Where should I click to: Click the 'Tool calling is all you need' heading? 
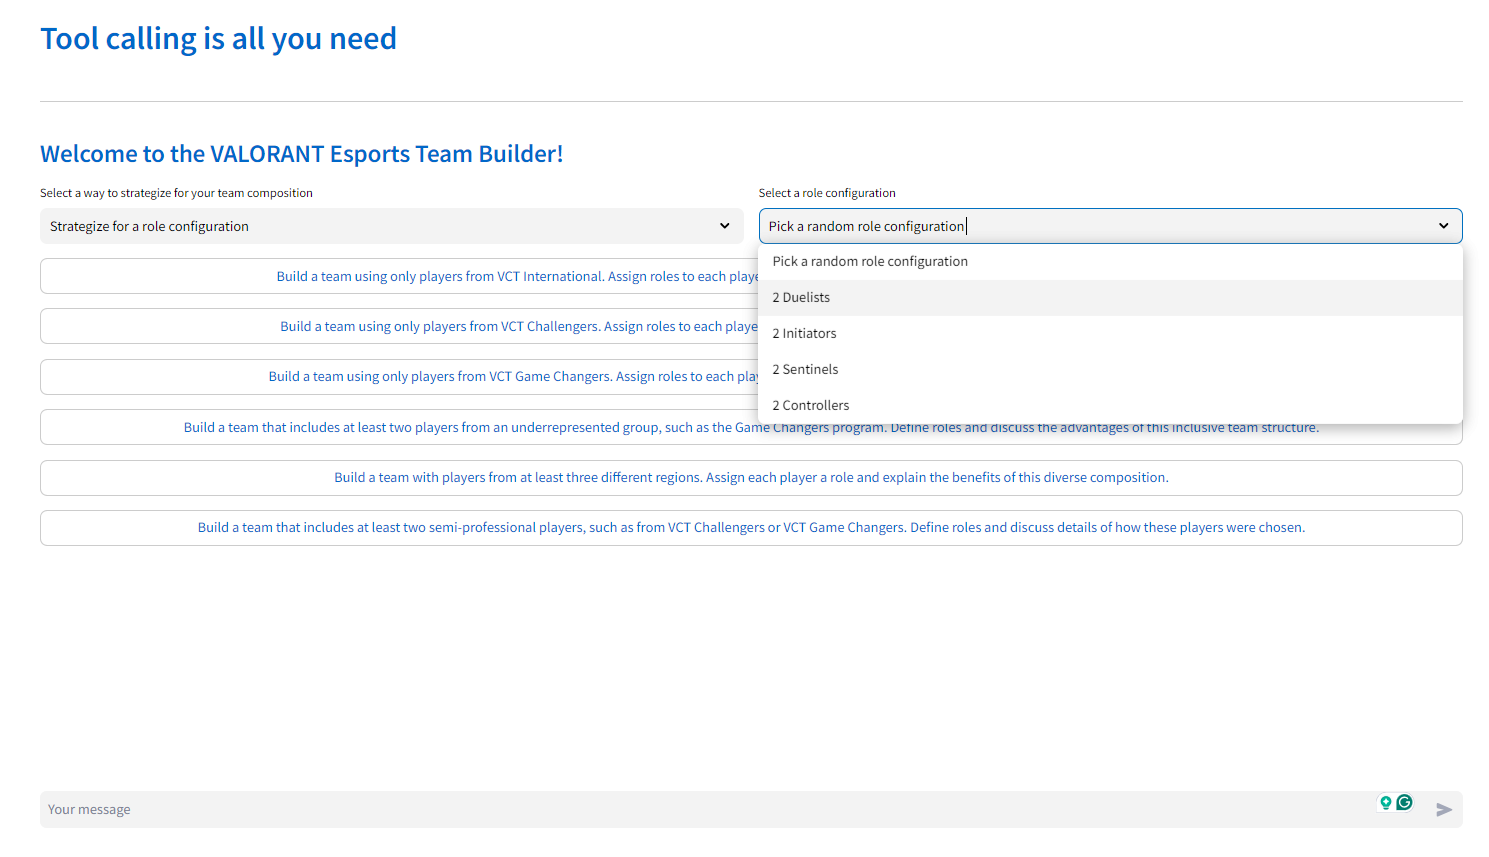[218, 38]
